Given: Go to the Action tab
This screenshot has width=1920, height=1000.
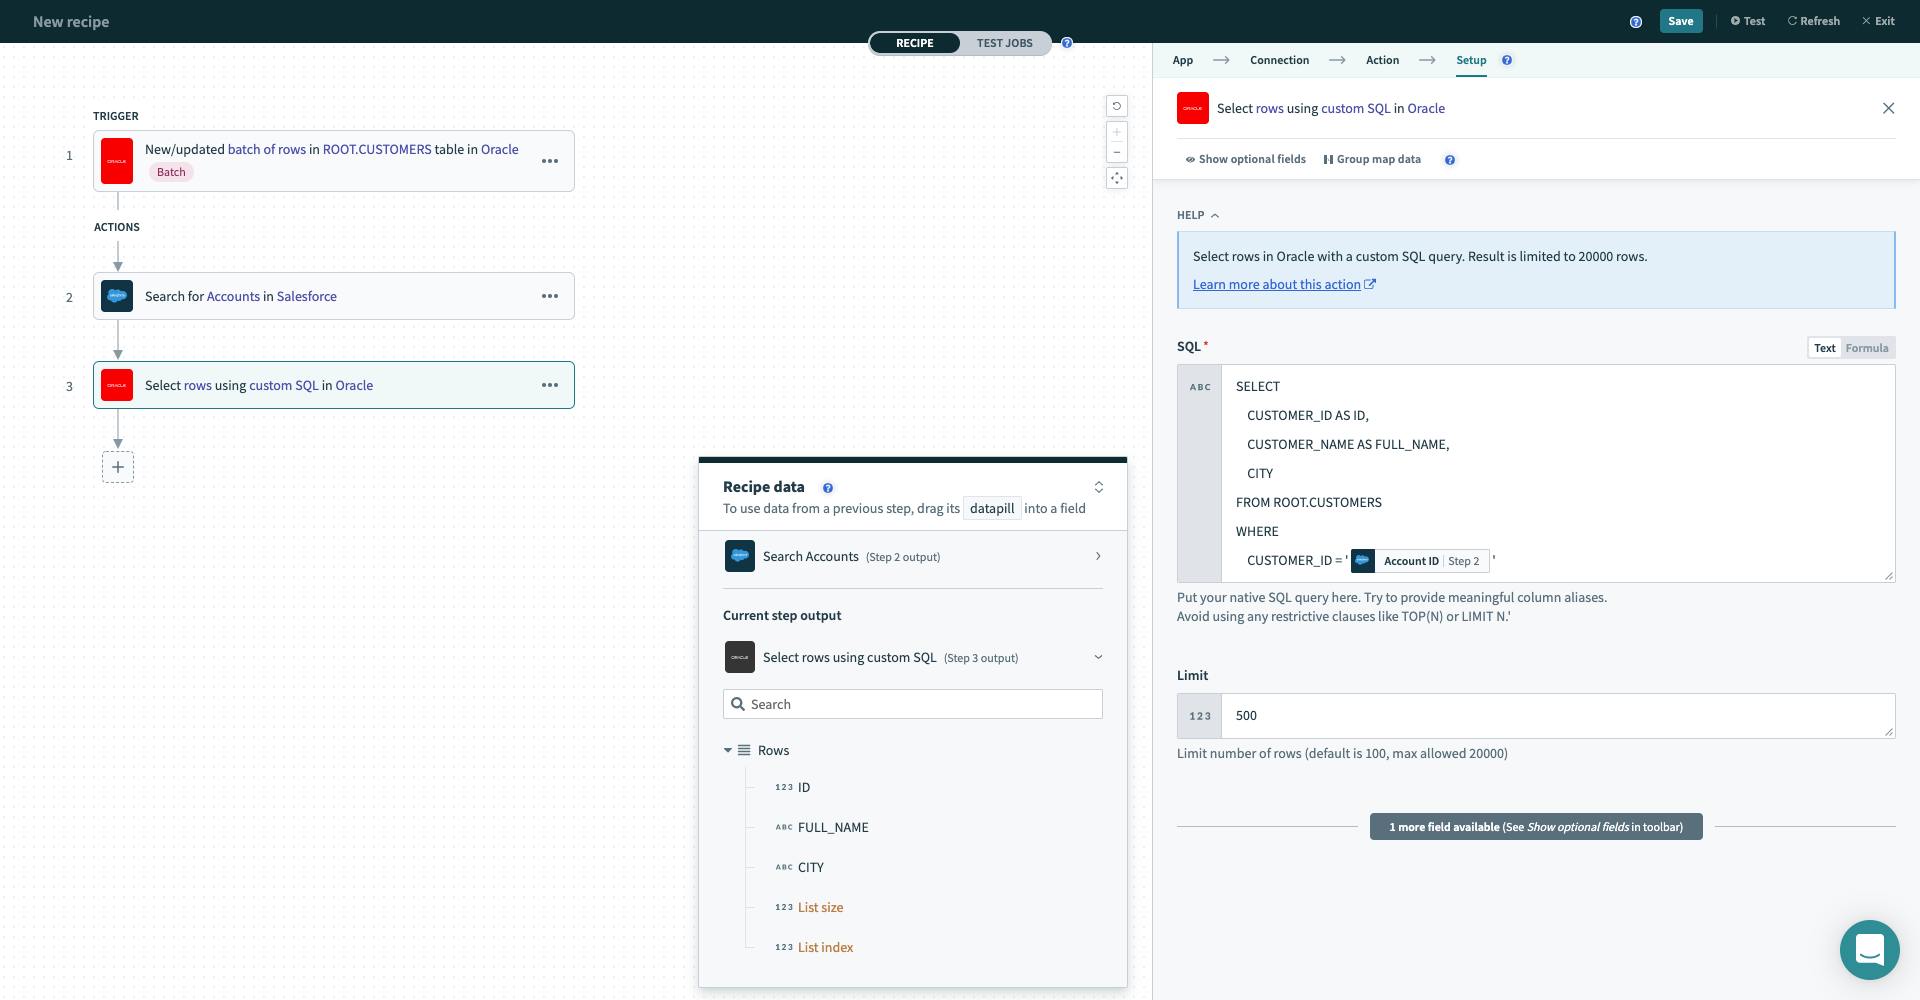Looking at the screenshot, I should 1382,60.
